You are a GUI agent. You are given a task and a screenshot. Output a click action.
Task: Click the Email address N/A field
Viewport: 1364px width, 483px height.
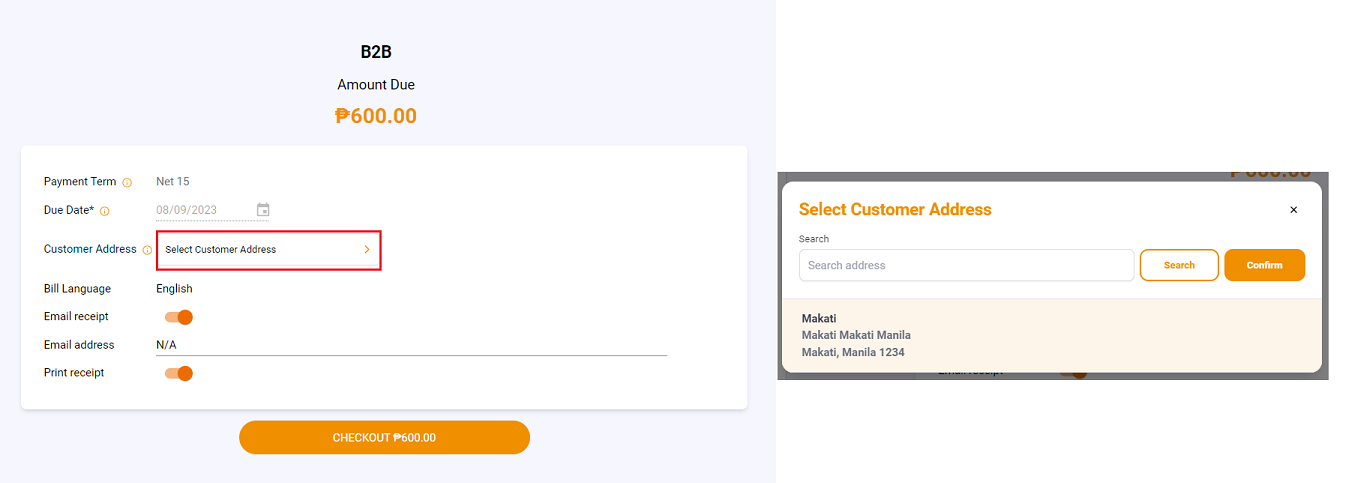click(x=411, y=345)
